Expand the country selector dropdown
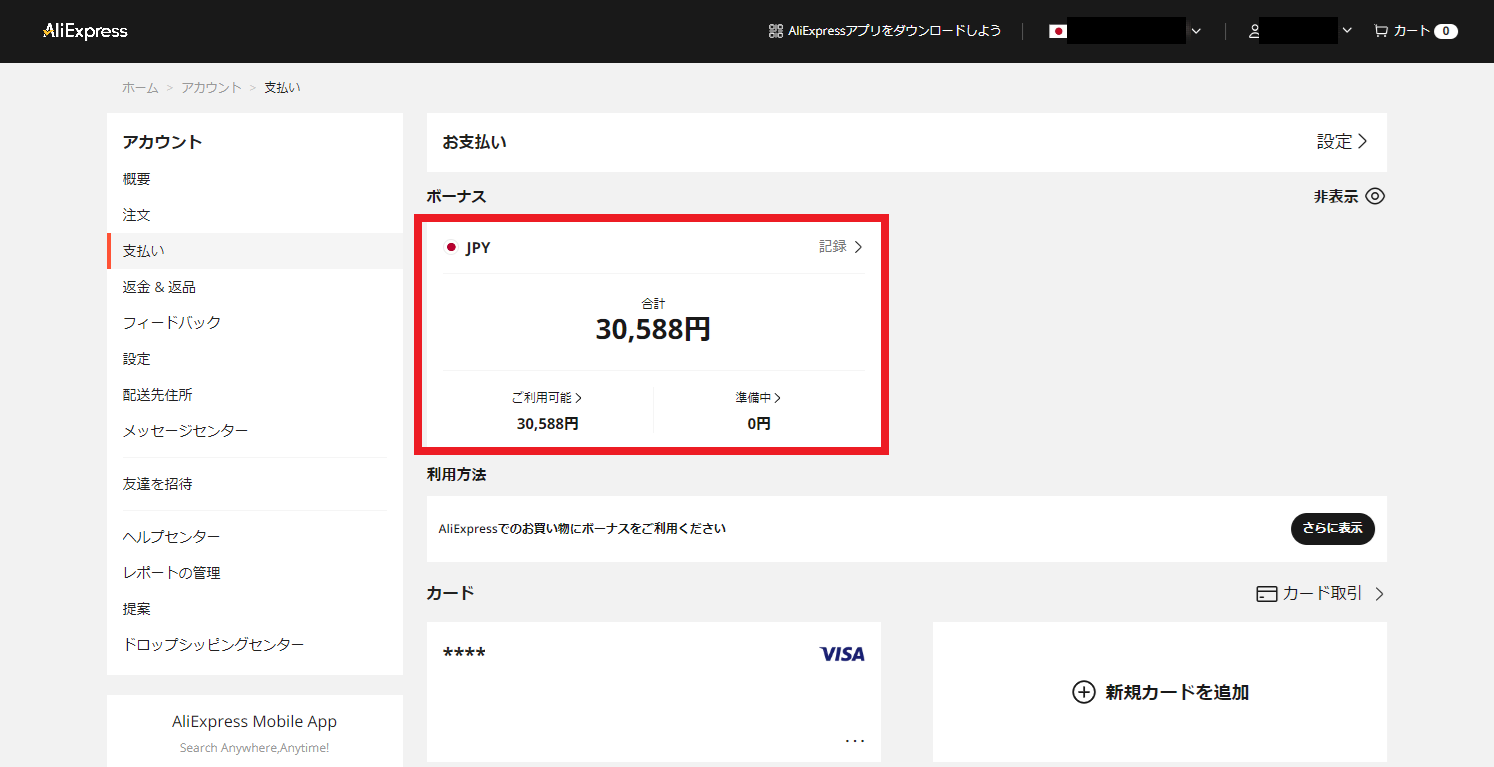 [1196, 31]
